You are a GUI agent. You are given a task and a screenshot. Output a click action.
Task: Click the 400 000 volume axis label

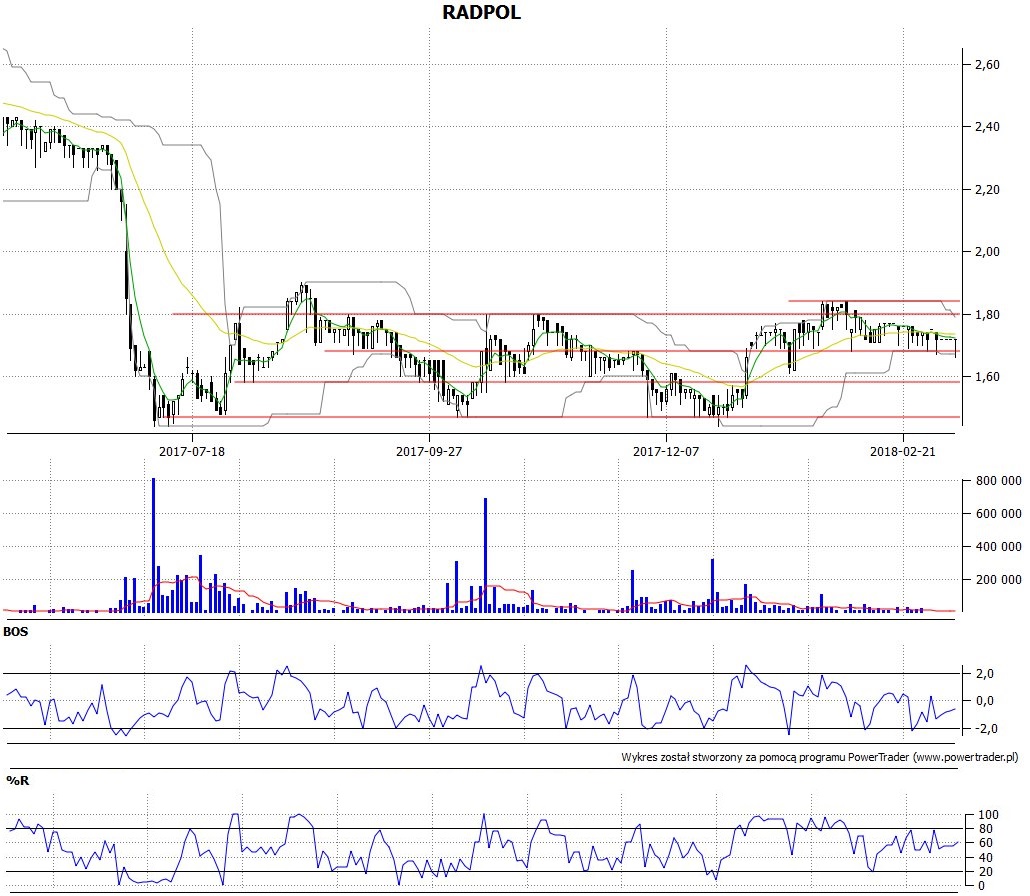coord(998,547)
